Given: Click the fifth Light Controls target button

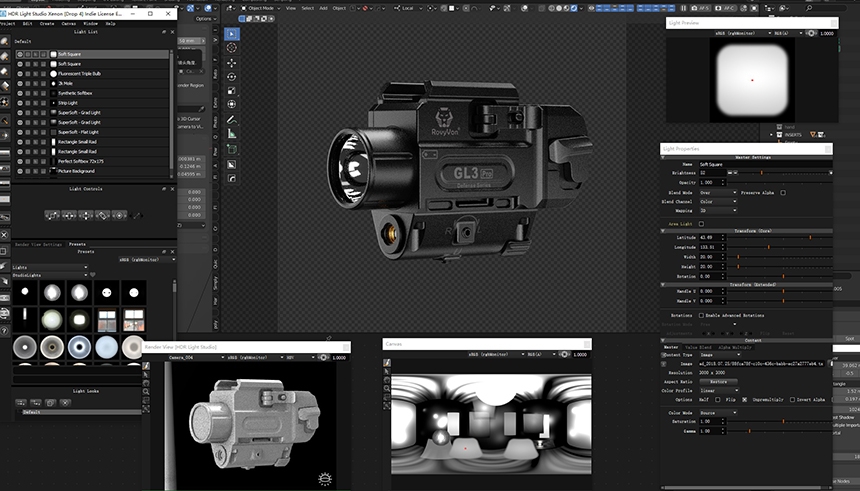Looking at the screenshot, I should click(x=120, y=216).
